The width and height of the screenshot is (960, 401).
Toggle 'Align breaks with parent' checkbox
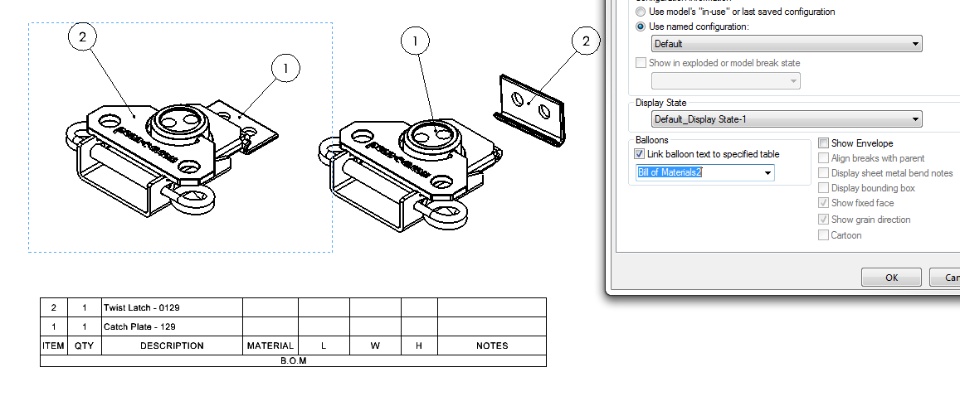823,158
